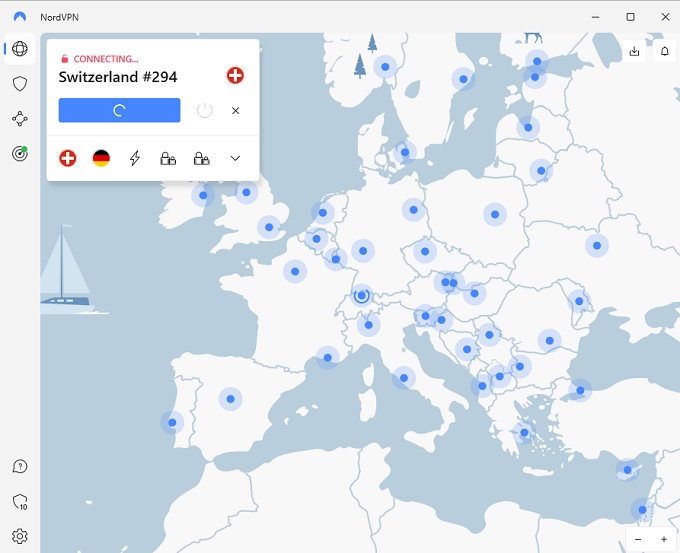Image resolution: width=680 pixels, height=553 pixels.
Task: Click the blue connecting spinner button
Action: coord(119,110)
